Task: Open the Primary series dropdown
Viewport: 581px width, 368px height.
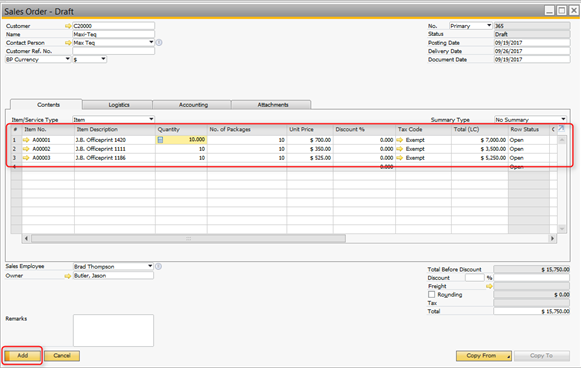Action: (489, 26)
